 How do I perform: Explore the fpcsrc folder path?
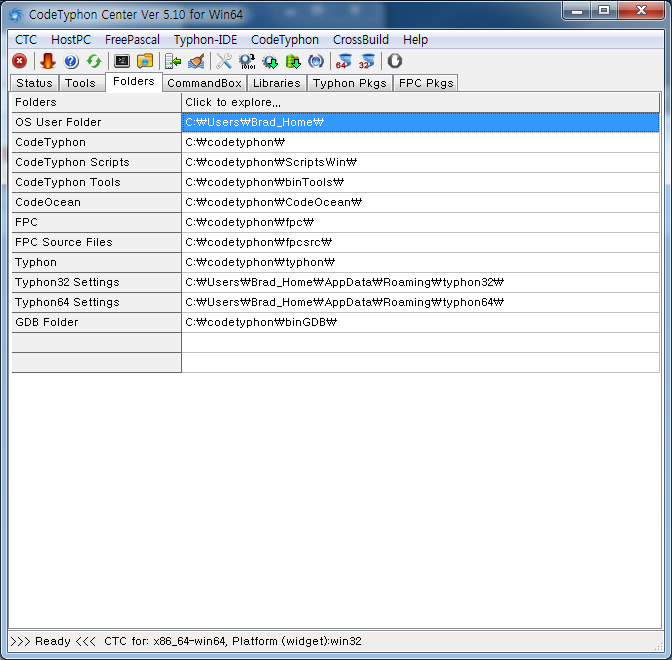click(420, 243)
